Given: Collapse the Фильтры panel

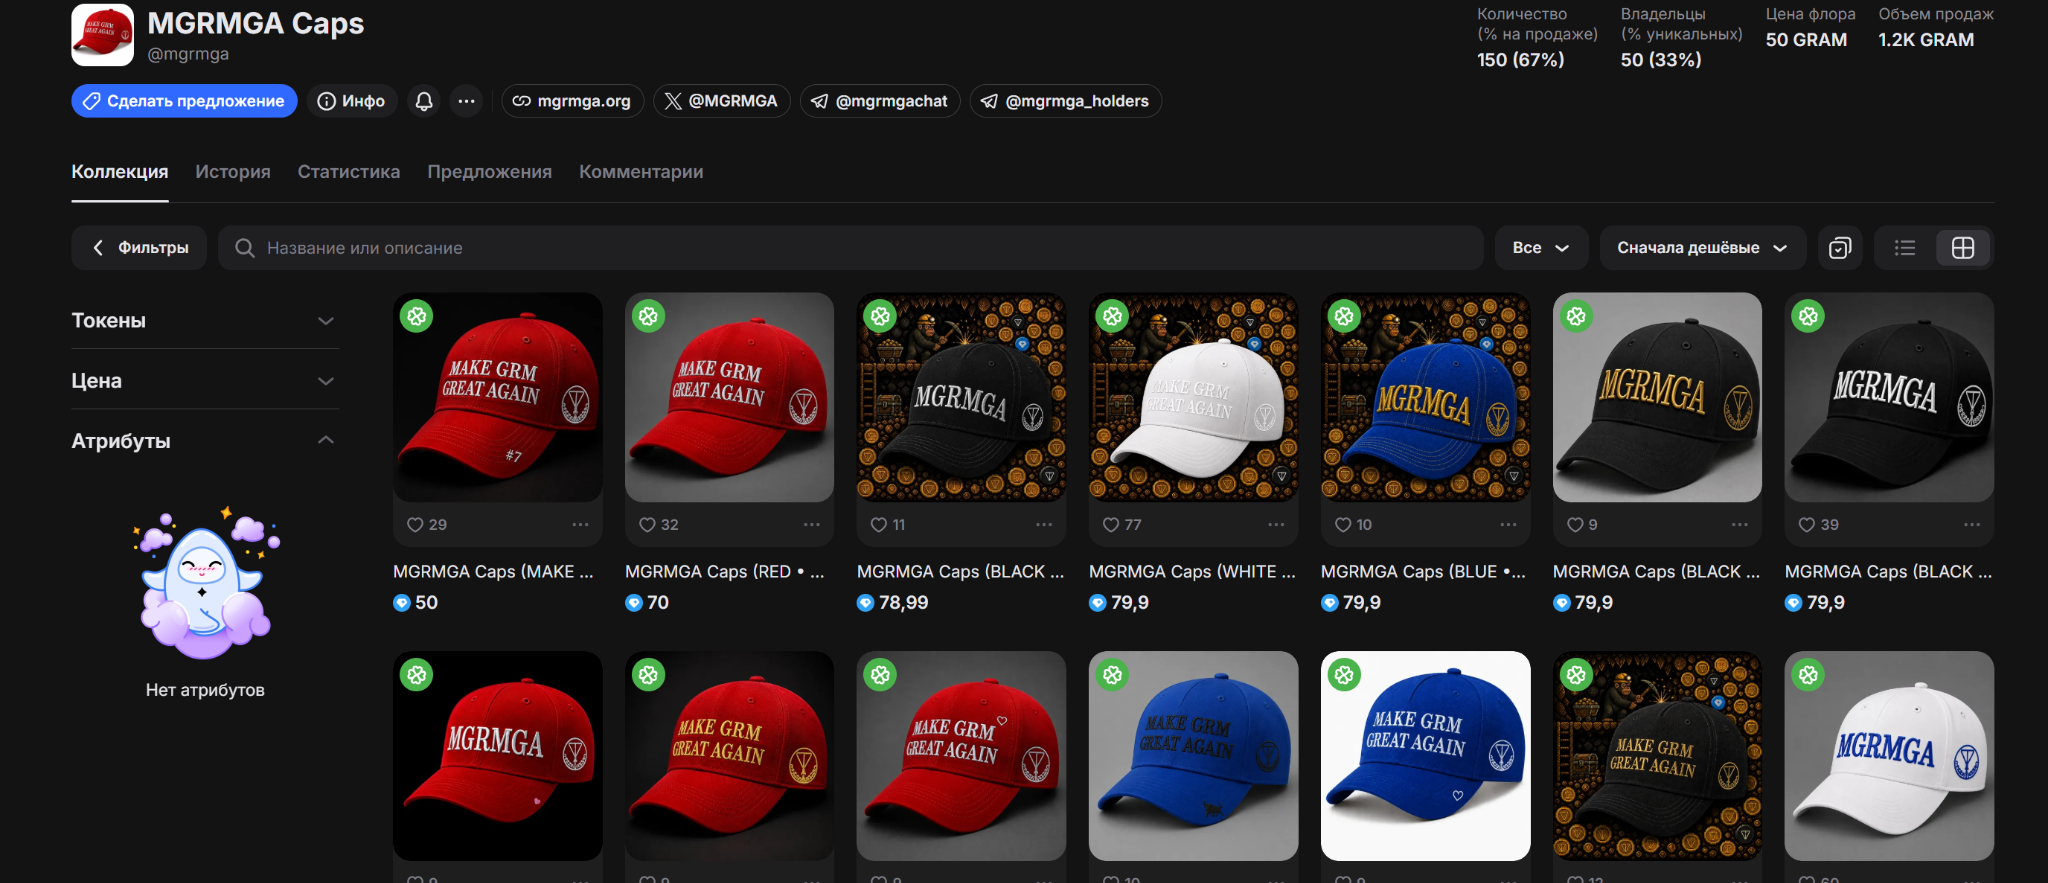Looking at the screenshot, I should tap(139, 248).
